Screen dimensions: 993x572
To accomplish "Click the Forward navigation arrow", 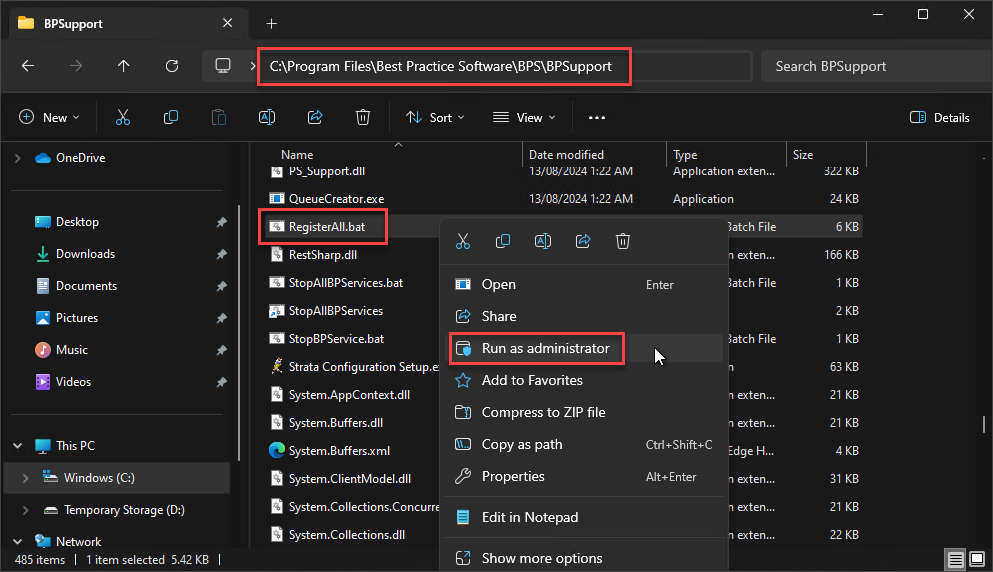I will pyautogui.click(x=76, y=66).
